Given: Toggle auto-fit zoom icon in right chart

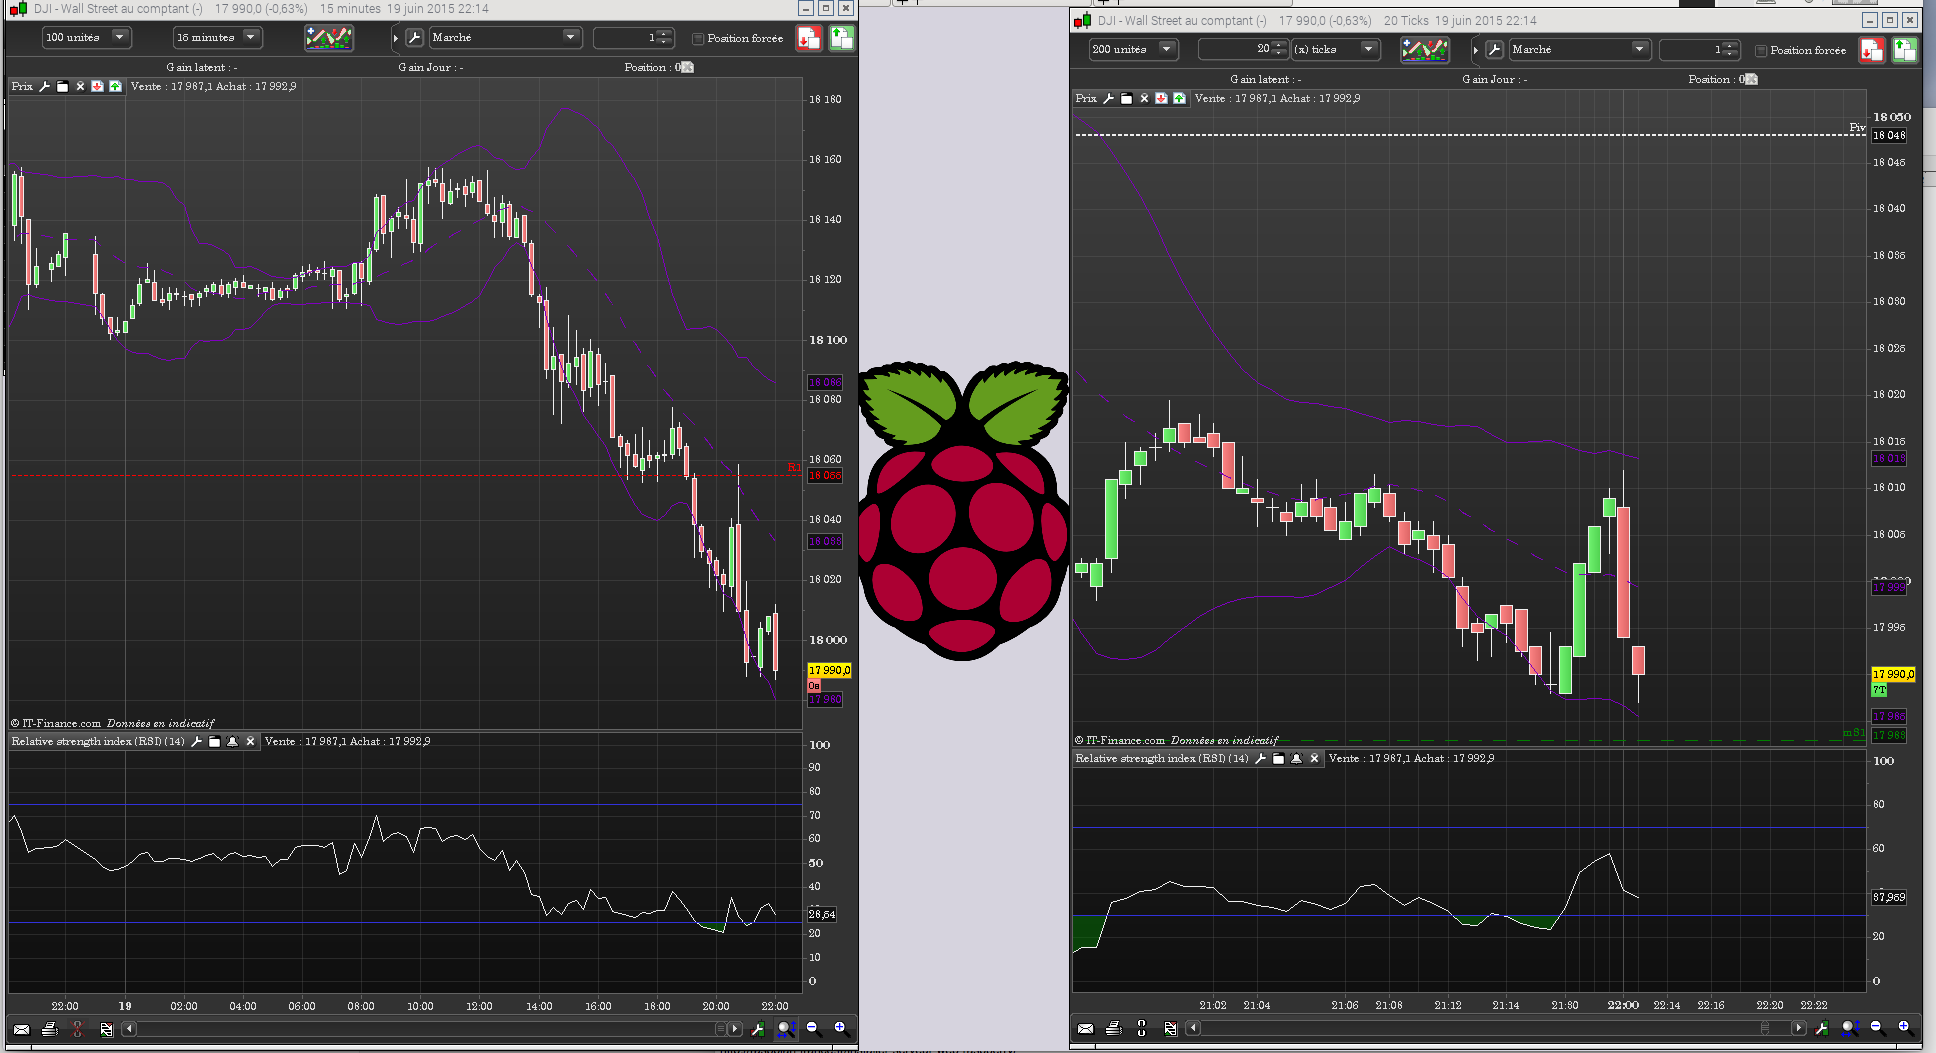Looking at the screenshot, I should 1850,1027.
